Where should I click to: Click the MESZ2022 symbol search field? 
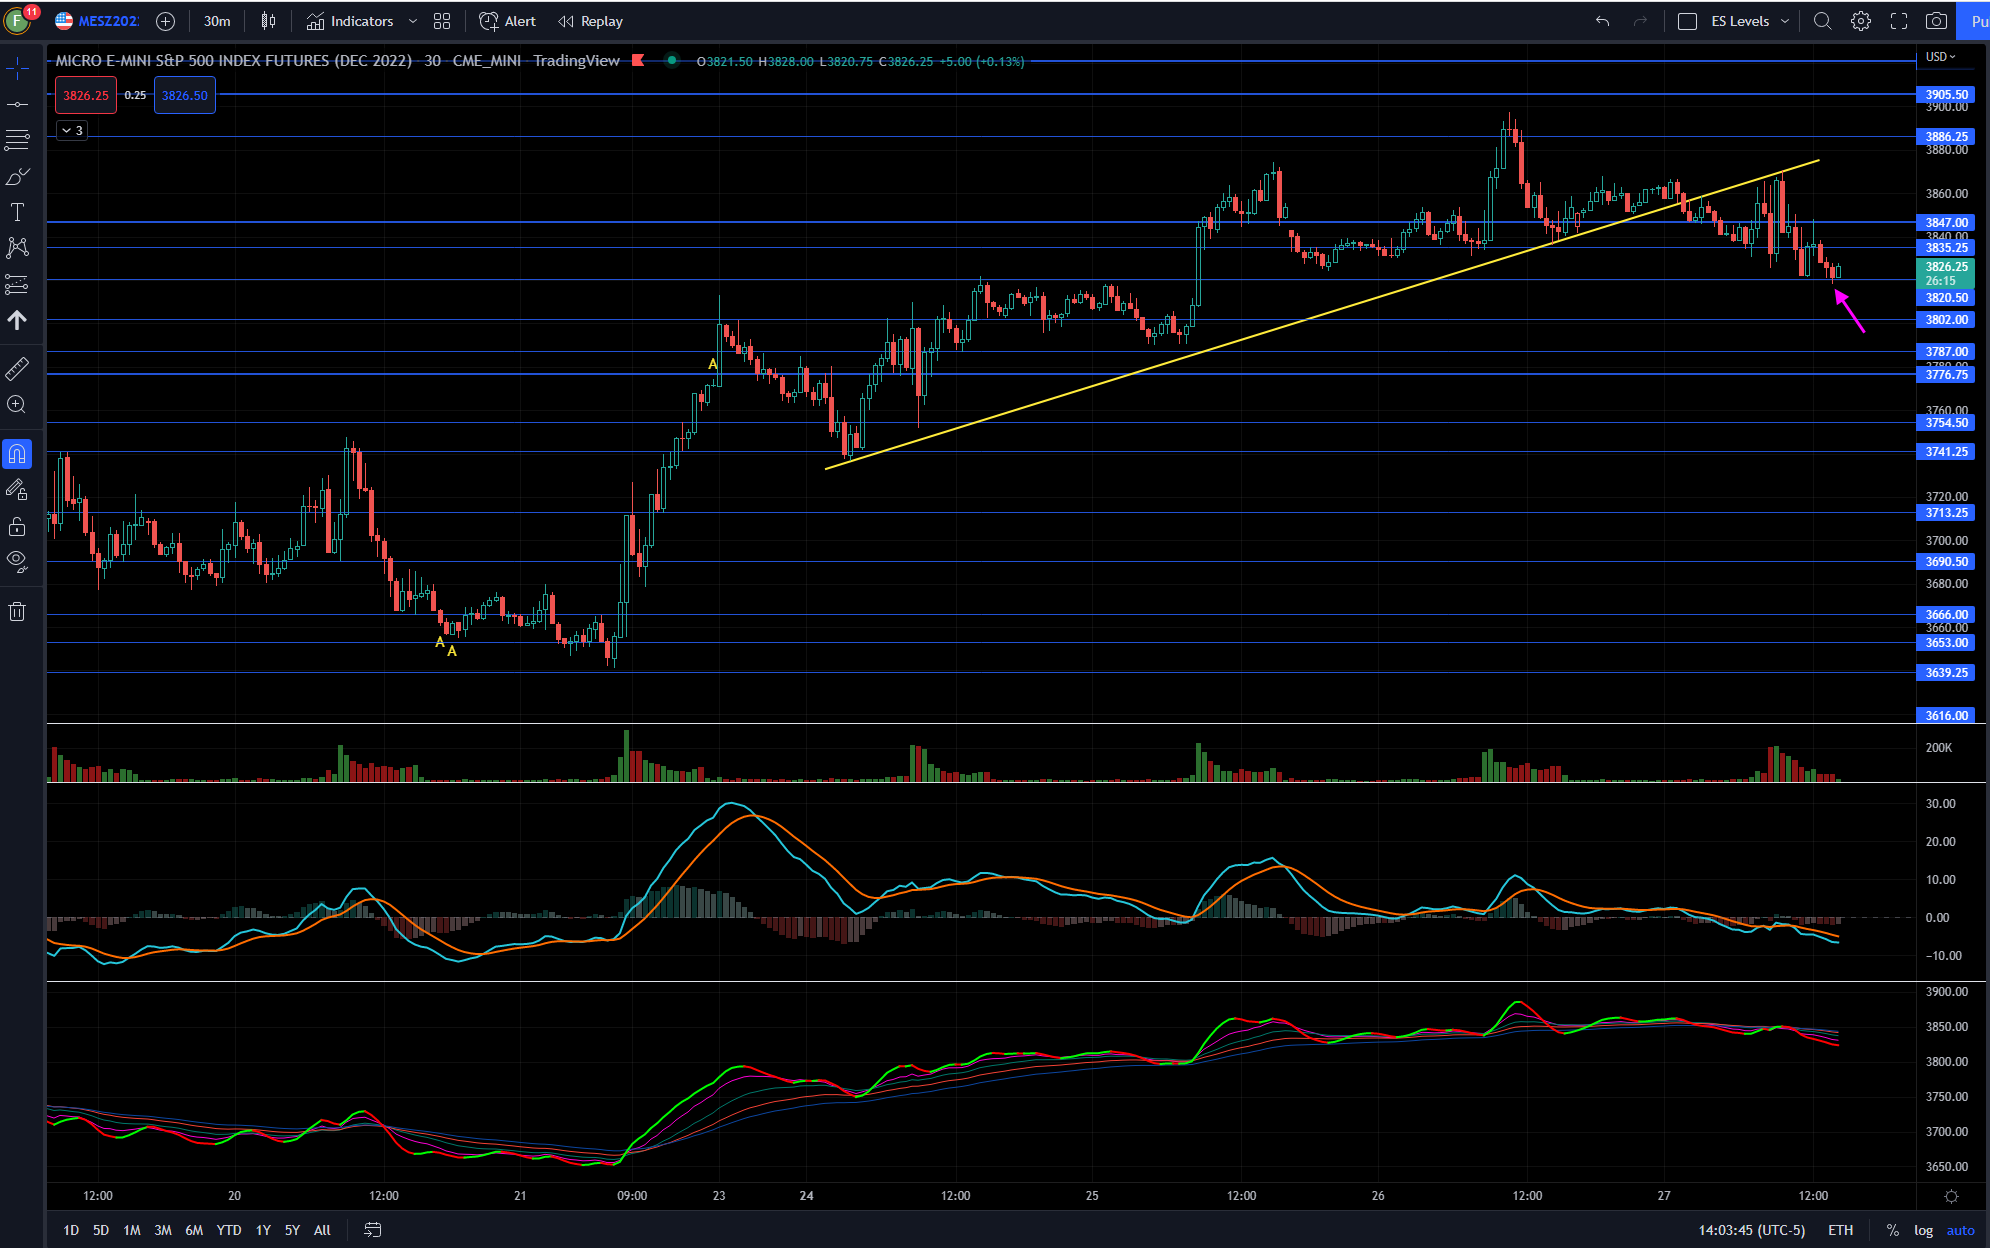(x=108, y=21)
